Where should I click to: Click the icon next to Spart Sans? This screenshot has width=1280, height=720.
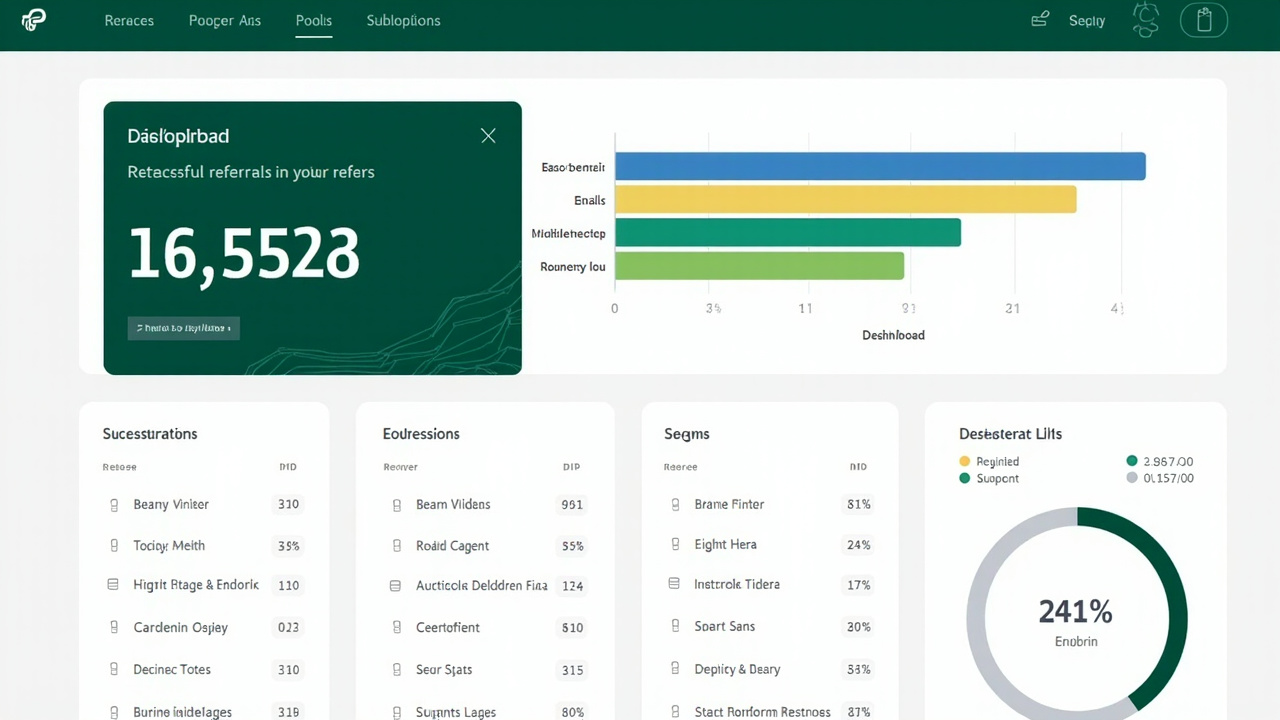click(675, 627)
